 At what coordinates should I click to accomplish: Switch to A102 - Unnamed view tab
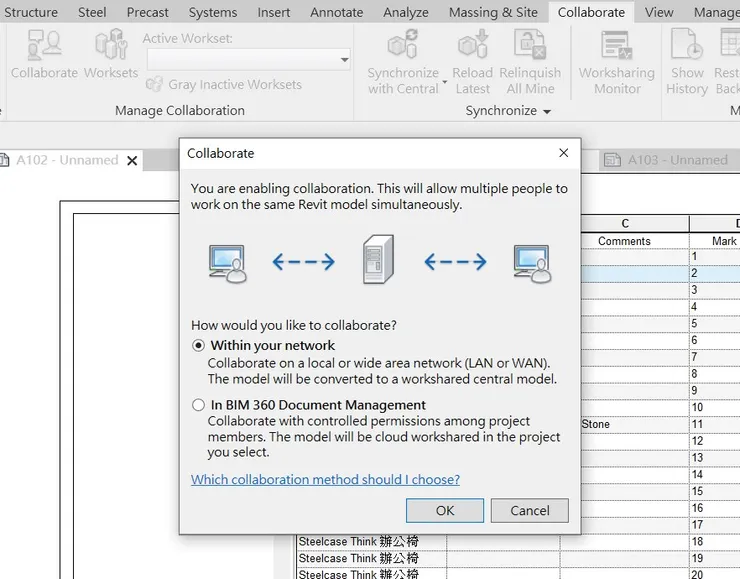67,160
